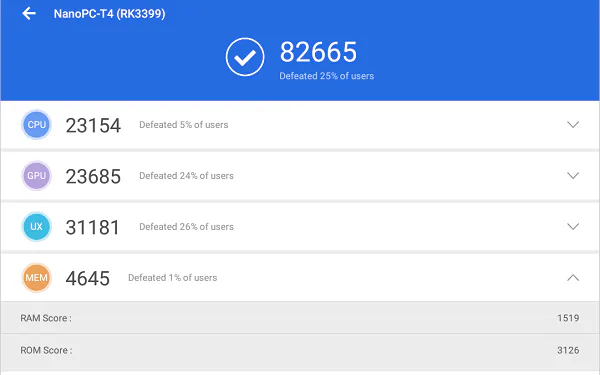The width and height of the screenshot is (600, 375).
Task: Click the RAM score value 1519
Action: click(568, 318)
